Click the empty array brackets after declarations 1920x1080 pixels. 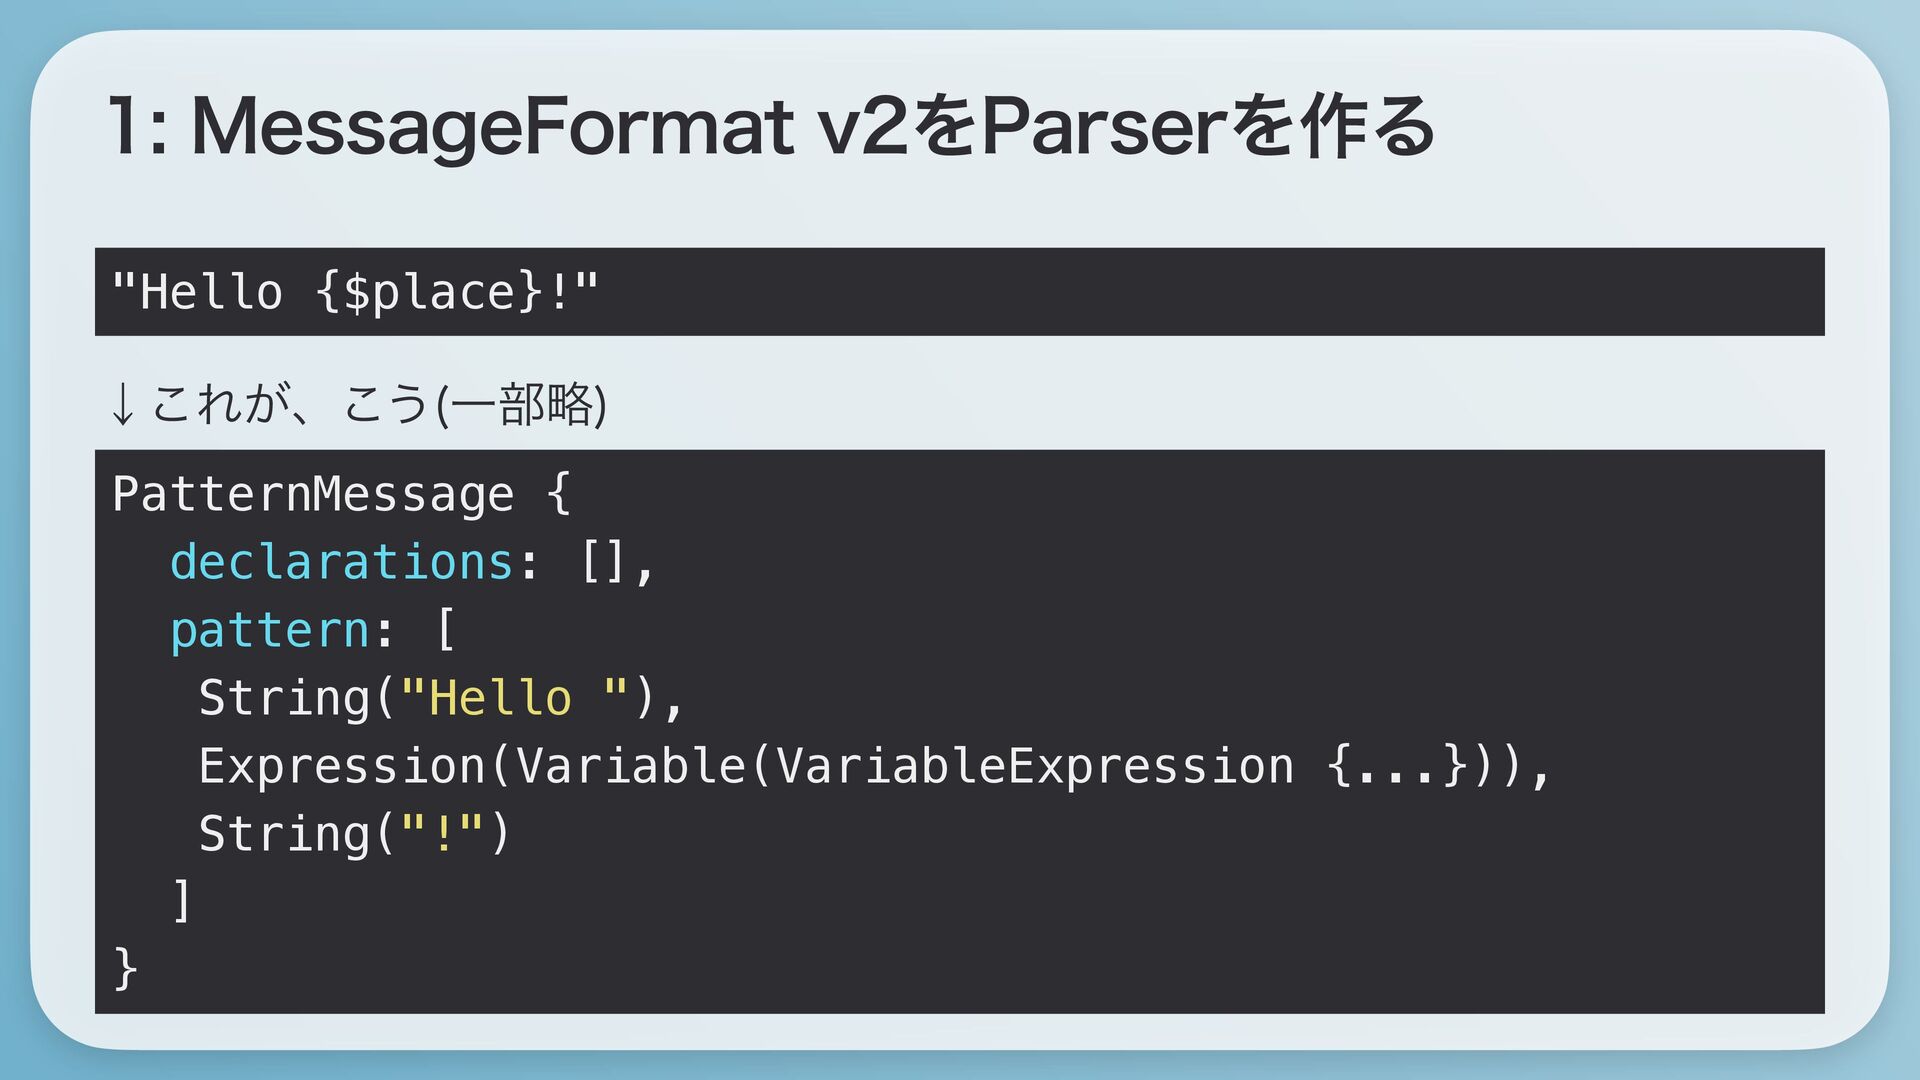click(x=604, y=562)
